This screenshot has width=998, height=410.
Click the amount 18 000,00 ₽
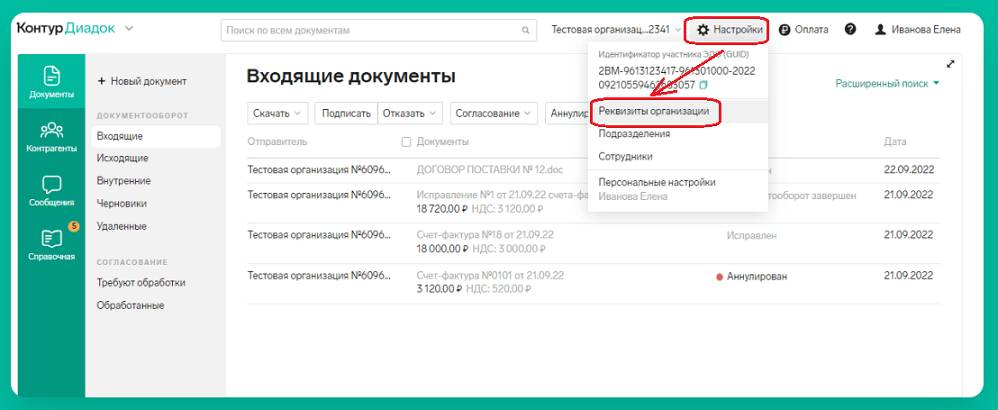coord(442,249)
